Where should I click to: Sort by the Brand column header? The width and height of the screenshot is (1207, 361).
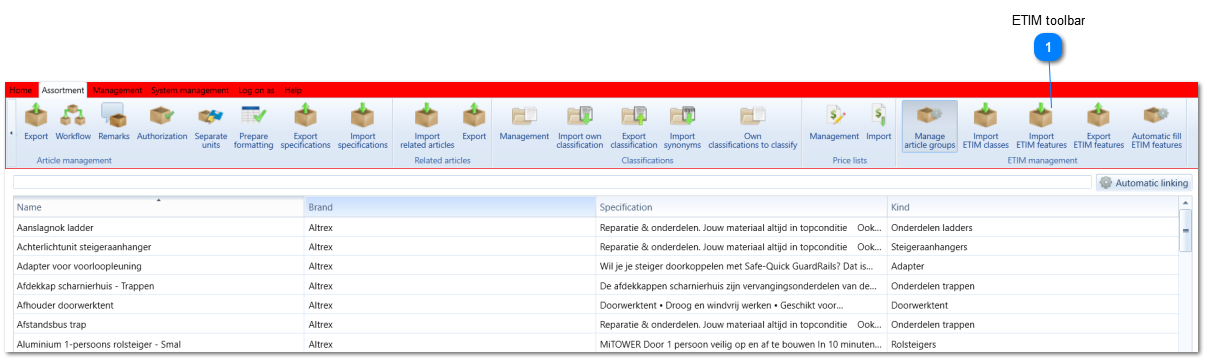[x=450, y=207]
